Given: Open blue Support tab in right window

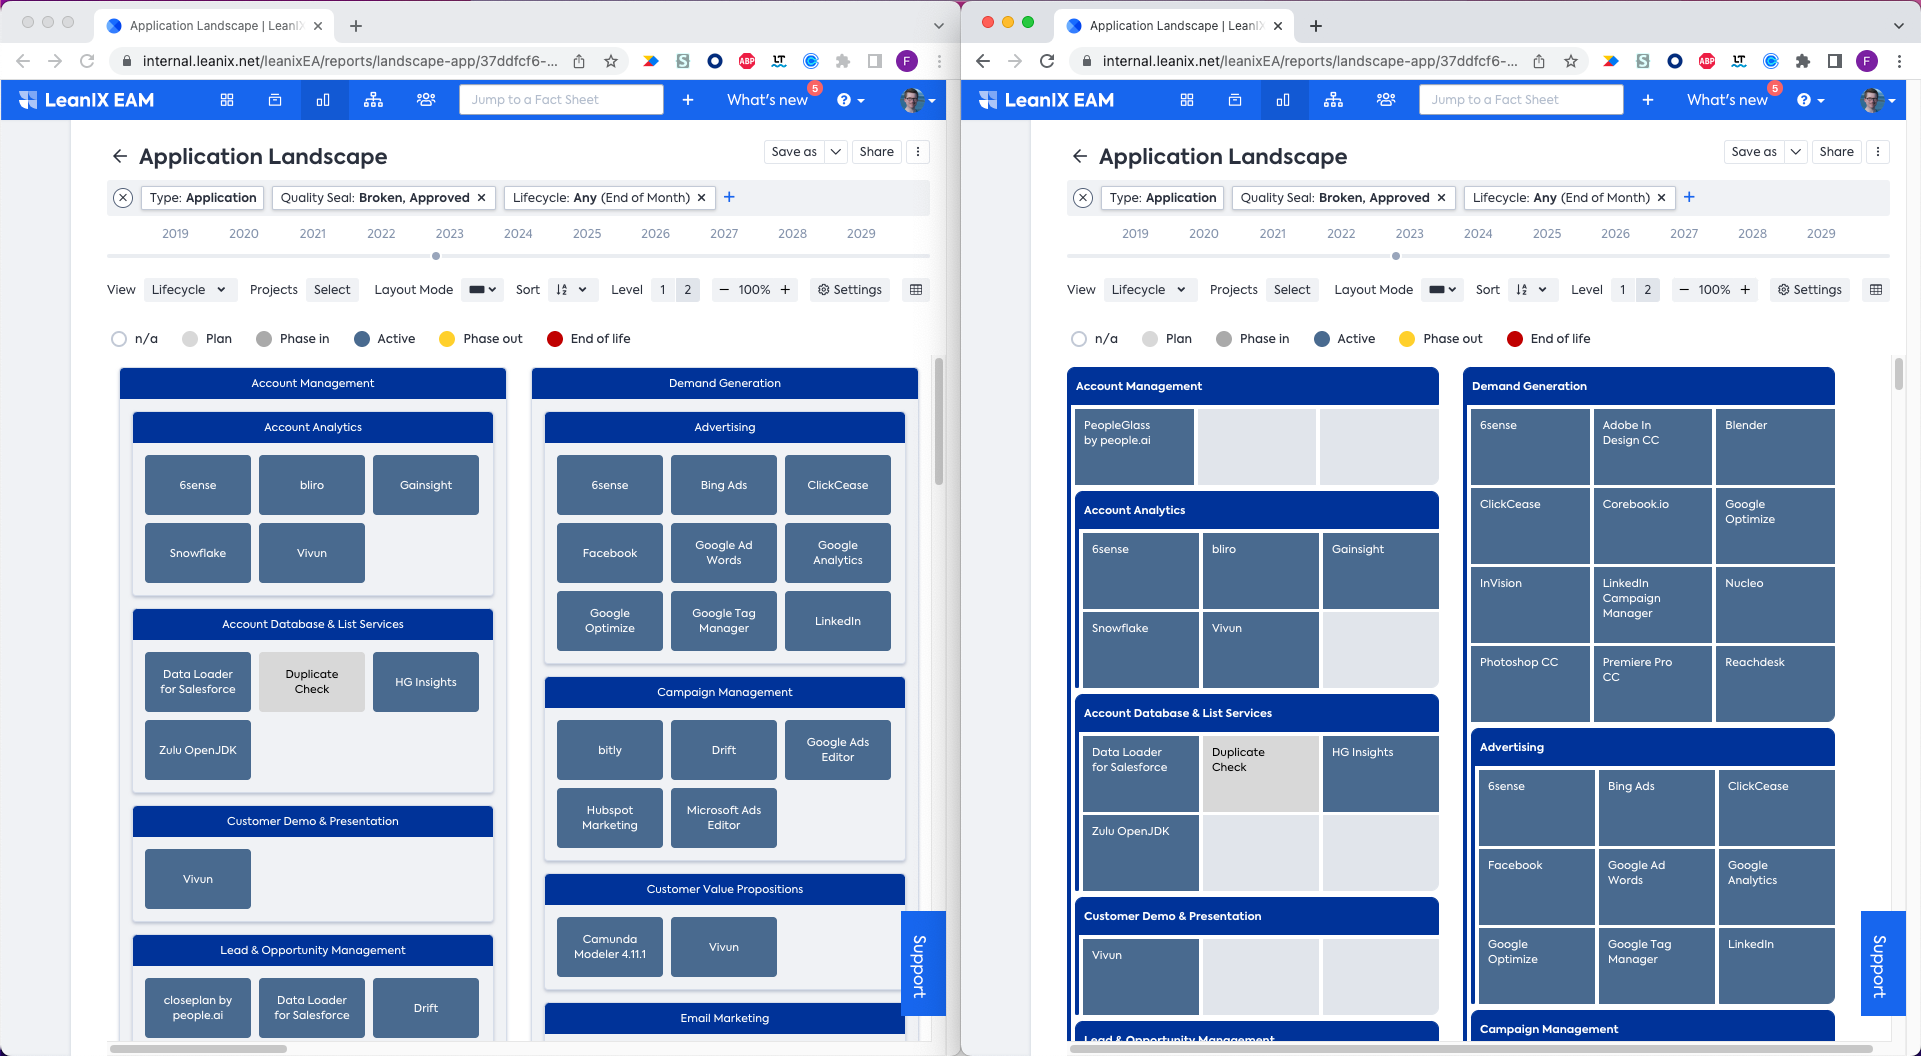Looking at the screenshot, I should point(1881,964).
